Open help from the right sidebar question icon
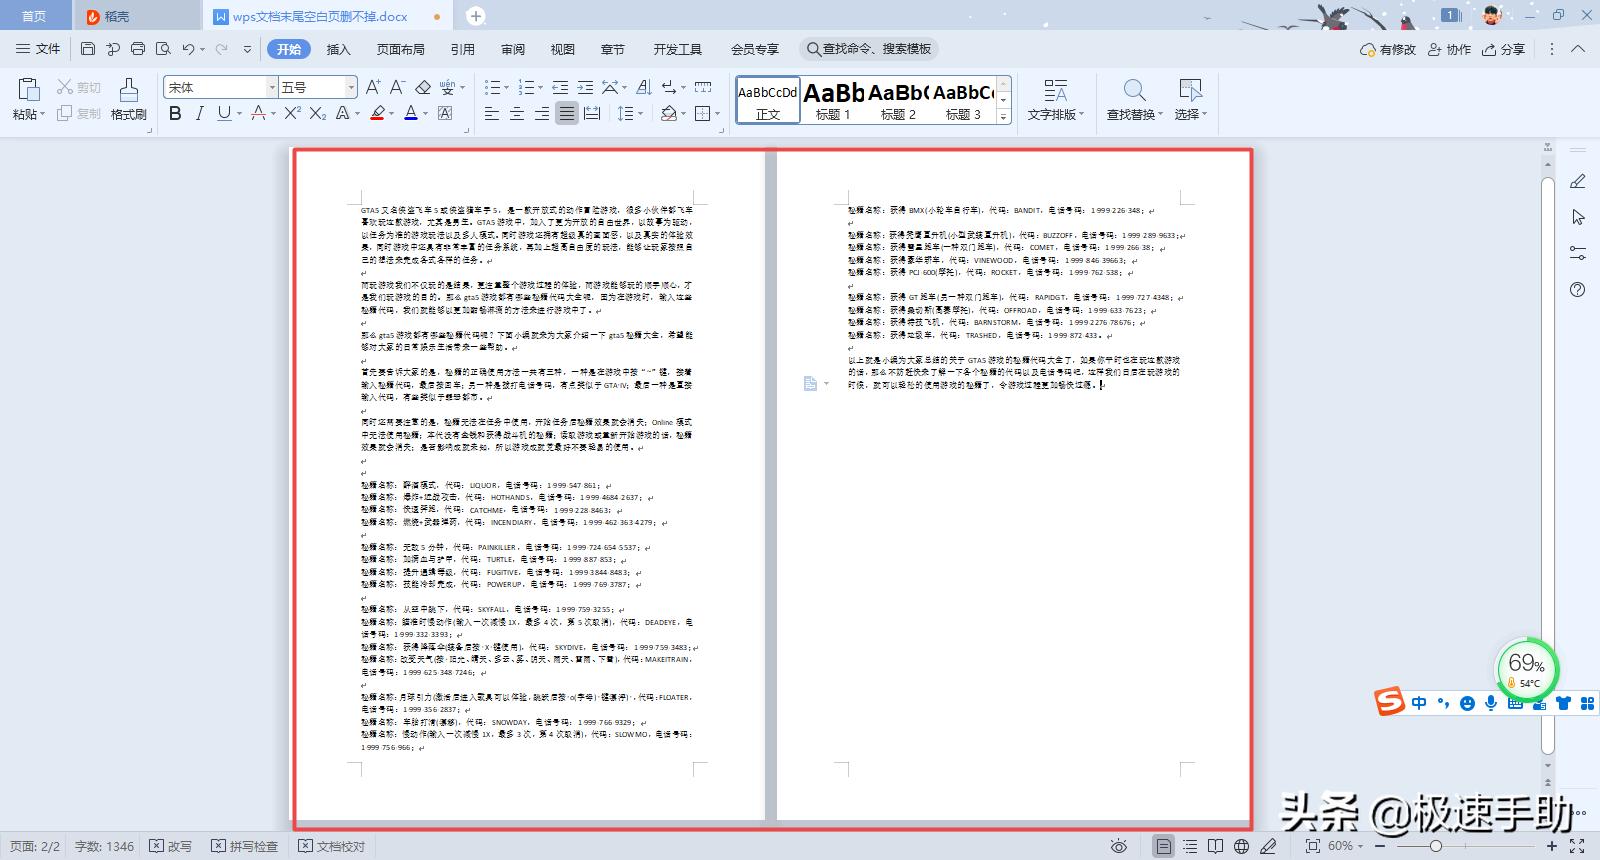Viewport: 1600px width, 860px height. tap(1578, 290)
